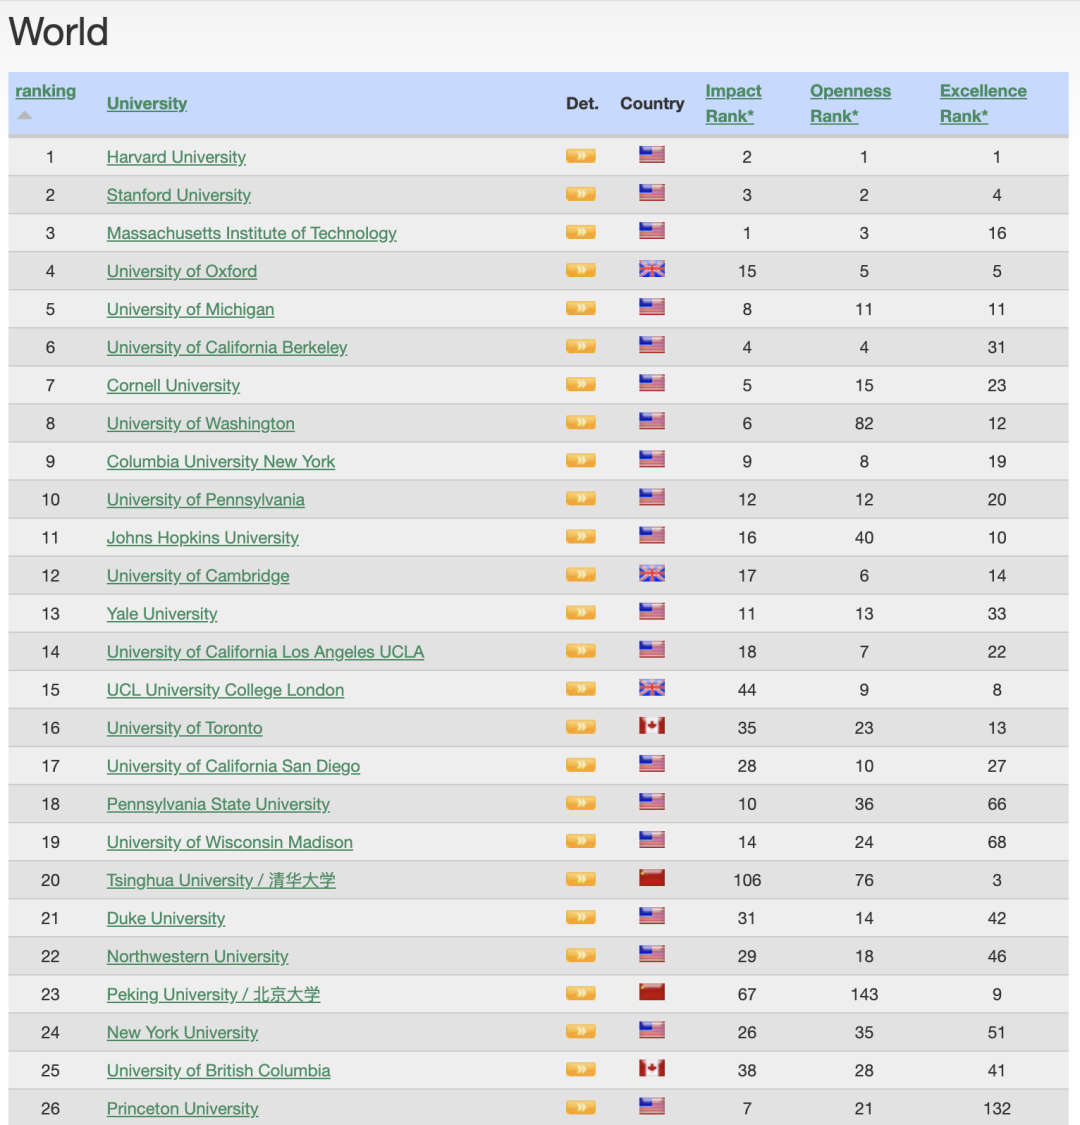This screenshot has height=1125, width=1080.
Task: Open details icon for Northwestern University
Action: [x=581, y=954]
